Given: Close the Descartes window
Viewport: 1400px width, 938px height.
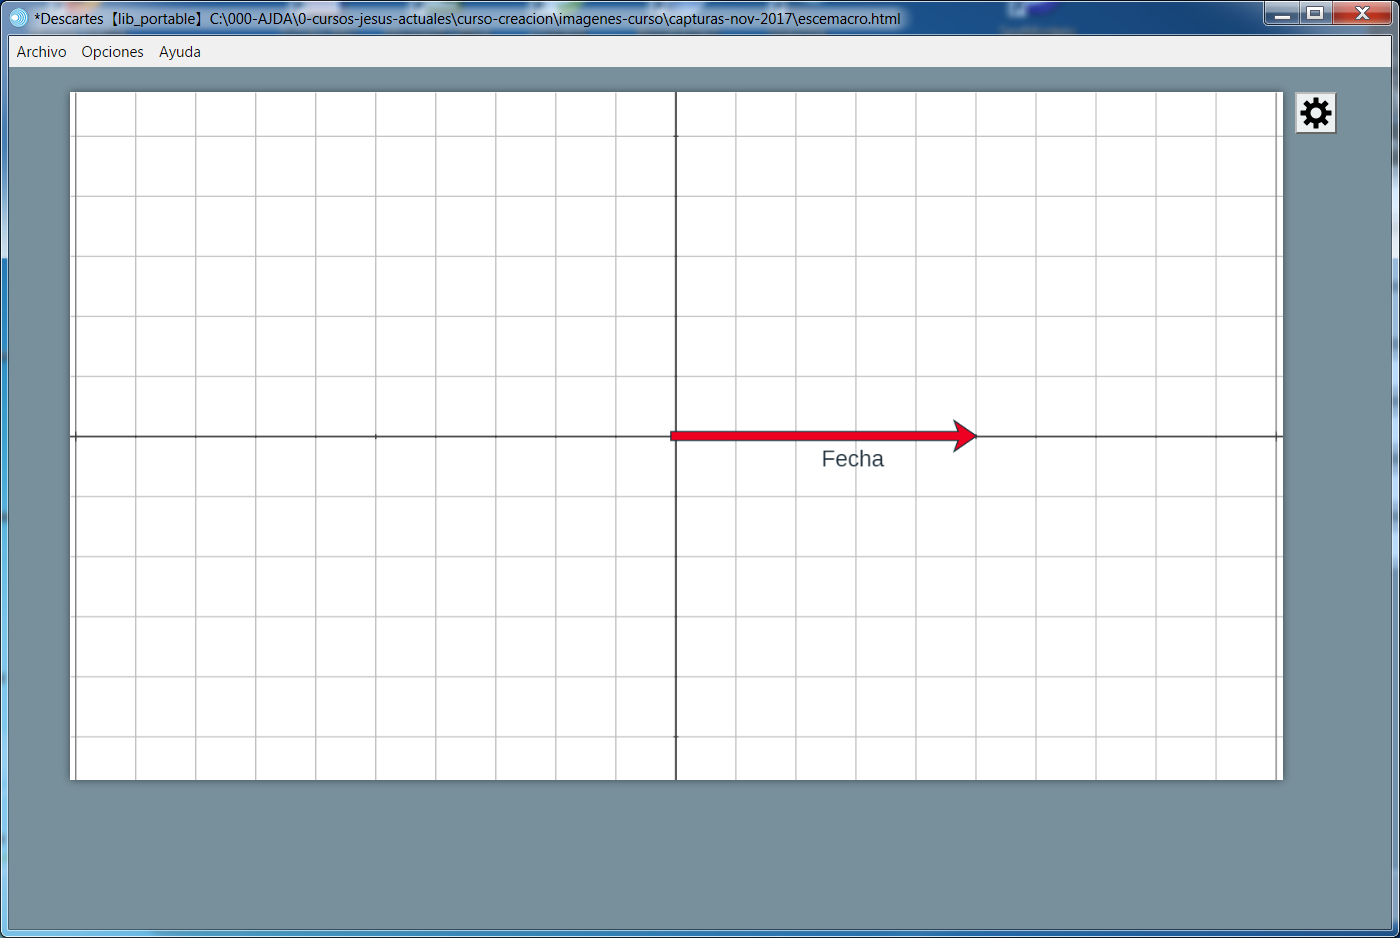Looking at the screenshot, I should 1361,14.
